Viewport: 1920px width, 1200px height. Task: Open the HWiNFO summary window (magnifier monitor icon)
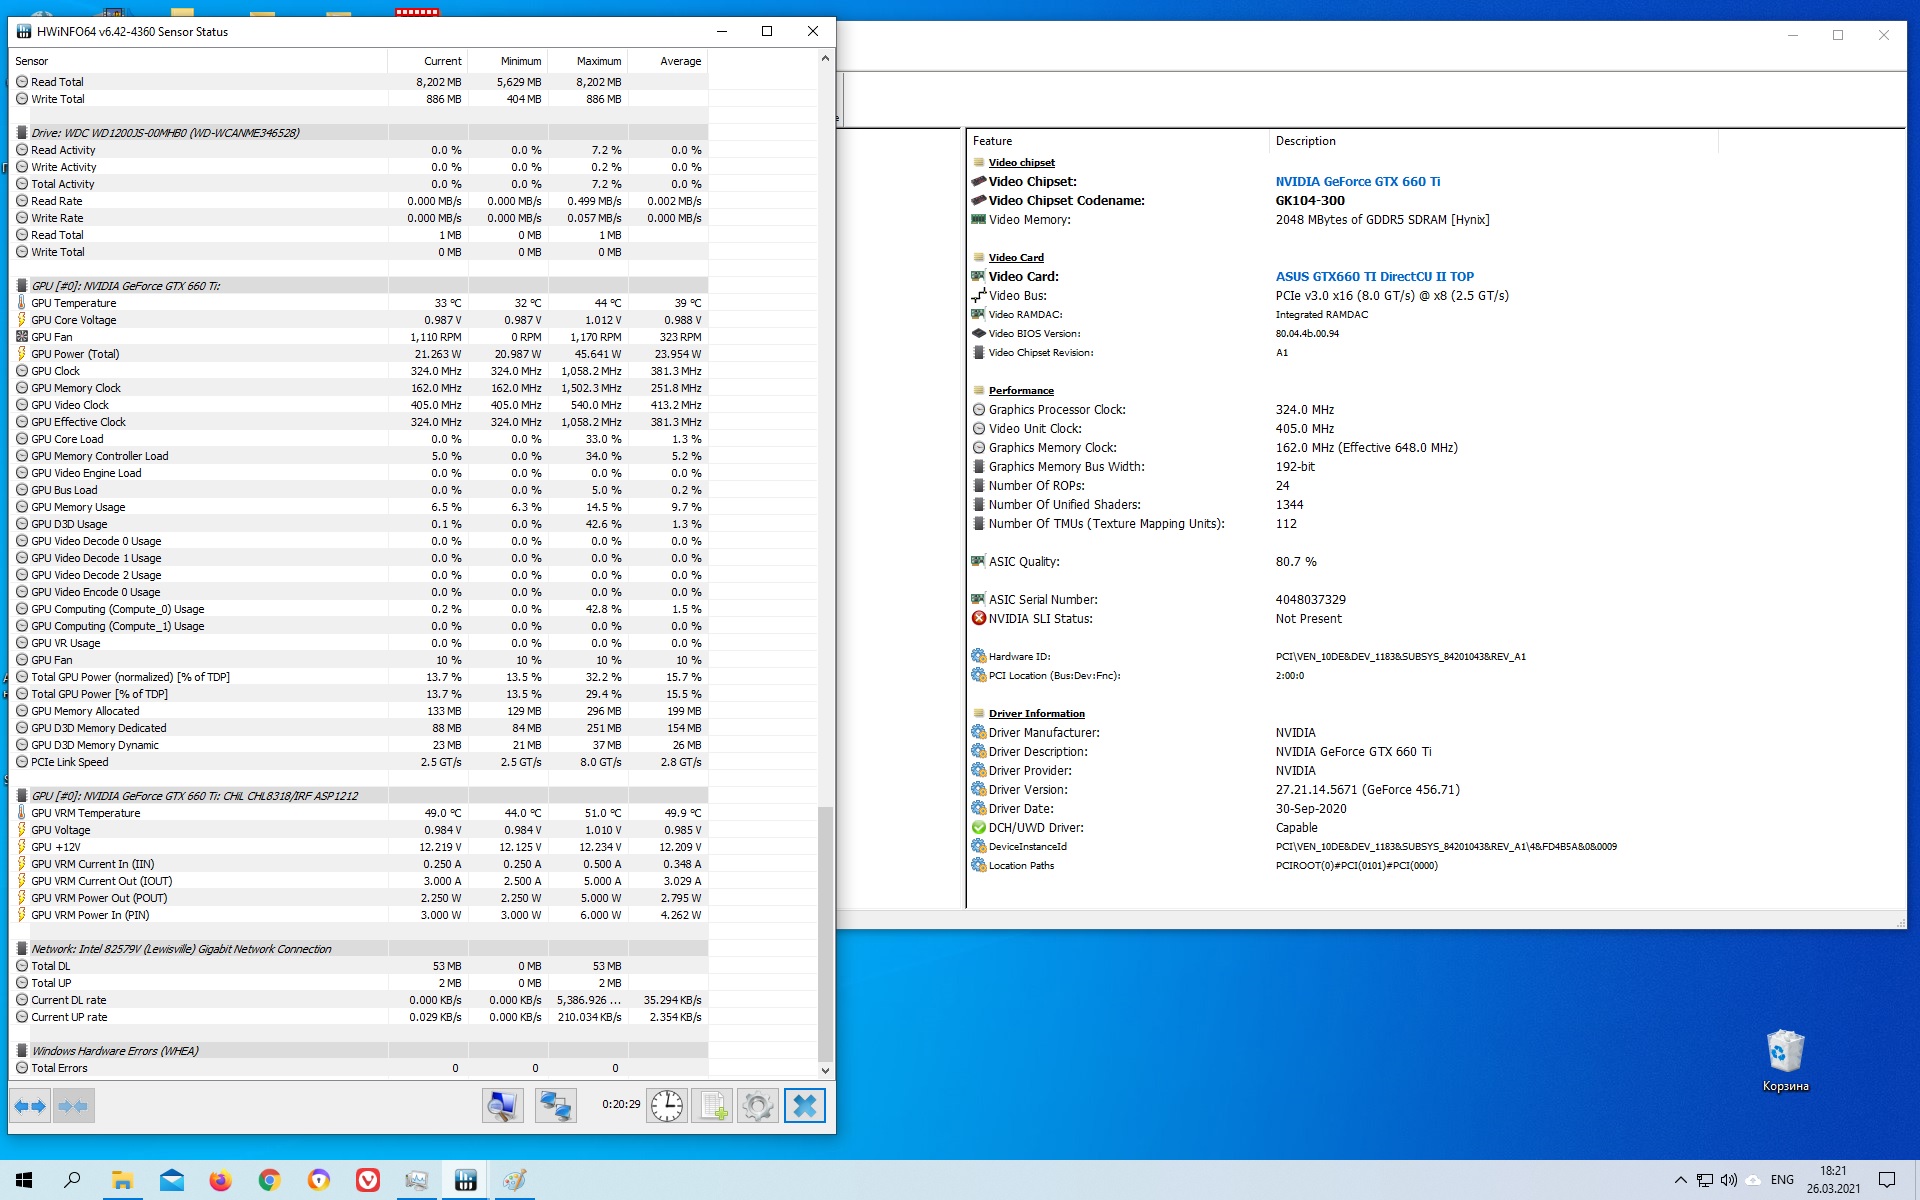pyautogui.click(x=502, y=1106)
